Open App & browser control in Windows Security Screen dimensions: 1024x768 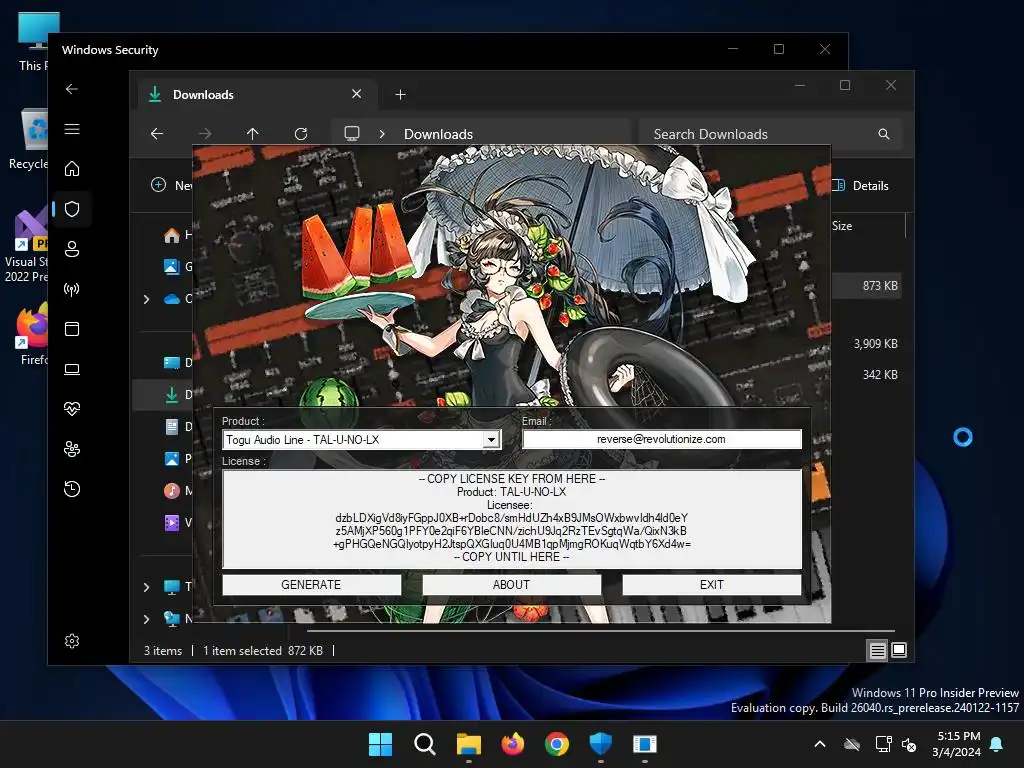(72, 328)
